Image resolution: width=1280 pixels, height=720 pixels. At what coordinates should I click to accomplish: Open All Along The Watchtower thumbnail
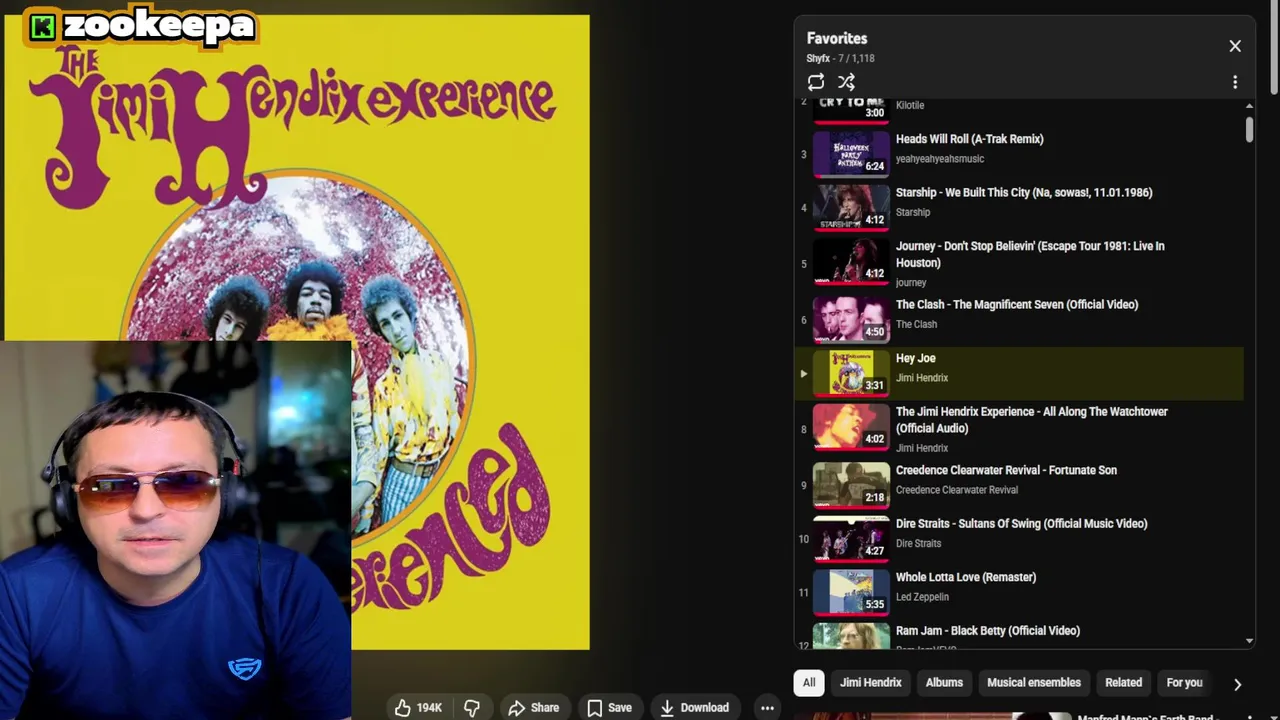[x=851, y=426]
